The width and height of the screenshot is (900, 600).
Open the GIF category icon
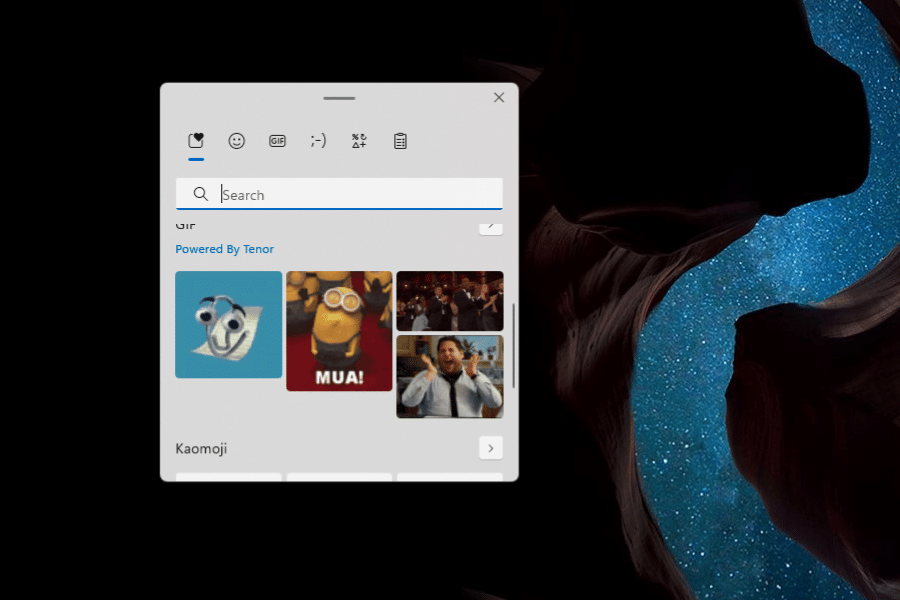tap(277, 140)
